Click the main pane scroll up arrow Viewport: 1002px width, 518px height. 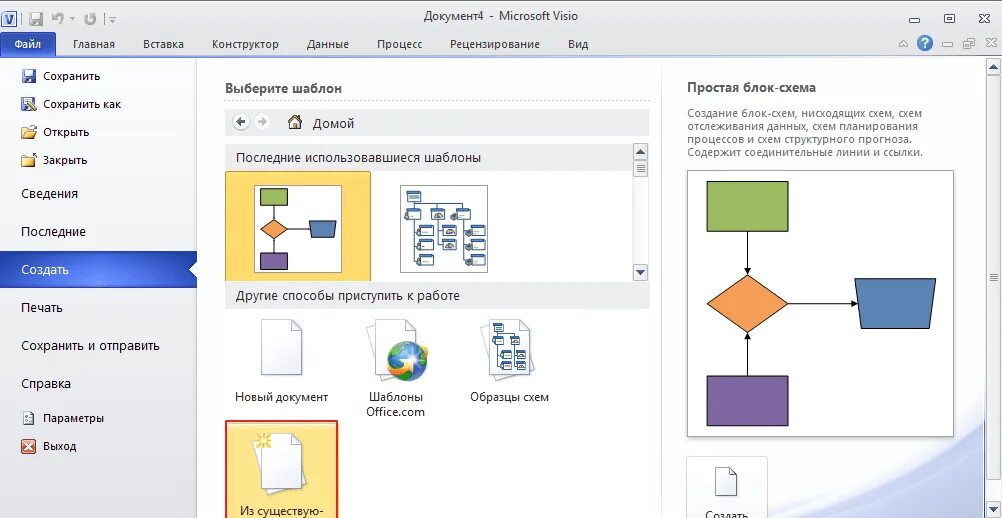click(x=994, y=66)
